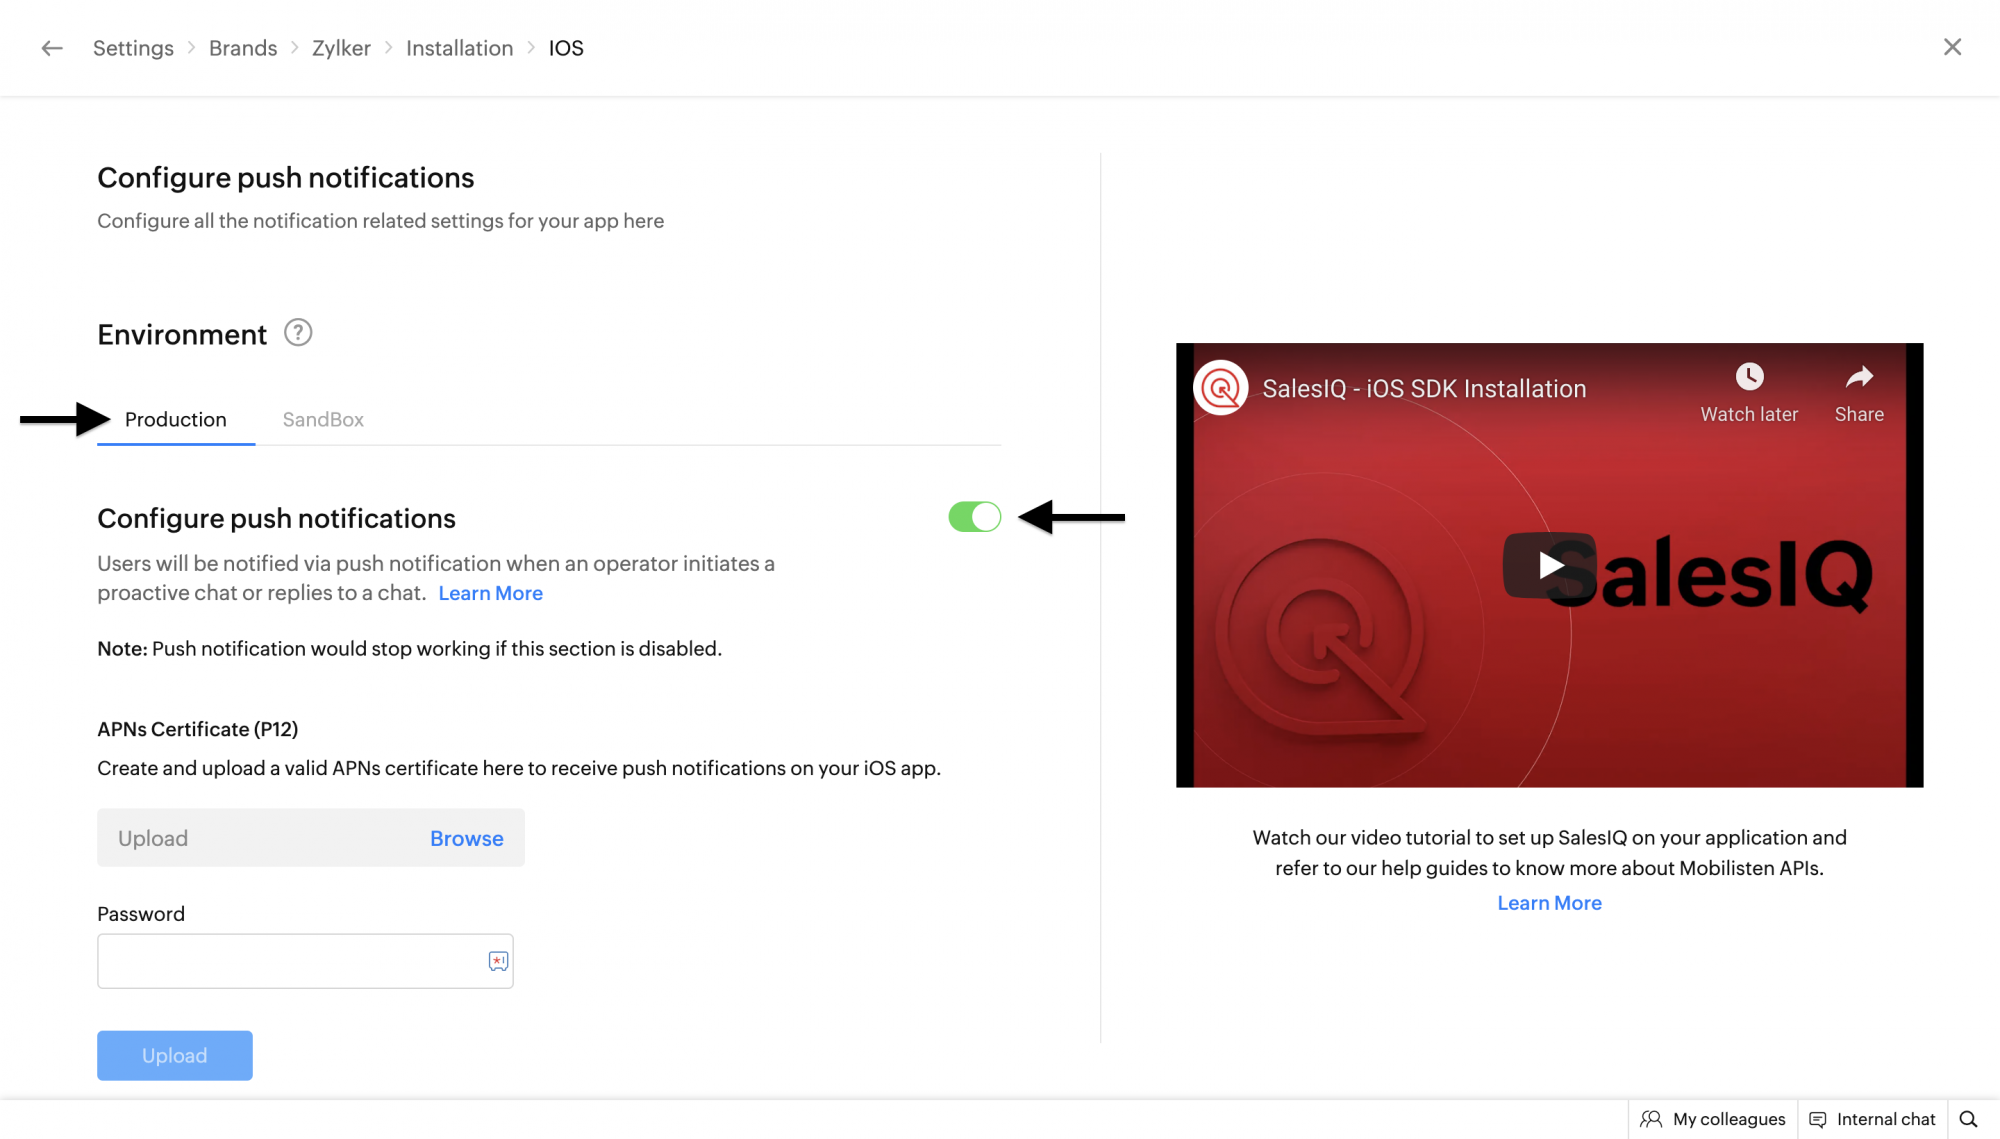The width and height of the screenshot is (2000, 1139).
Task: Open My colleagues panel
Action: pyautogui.click(x=1713, y=1119)
